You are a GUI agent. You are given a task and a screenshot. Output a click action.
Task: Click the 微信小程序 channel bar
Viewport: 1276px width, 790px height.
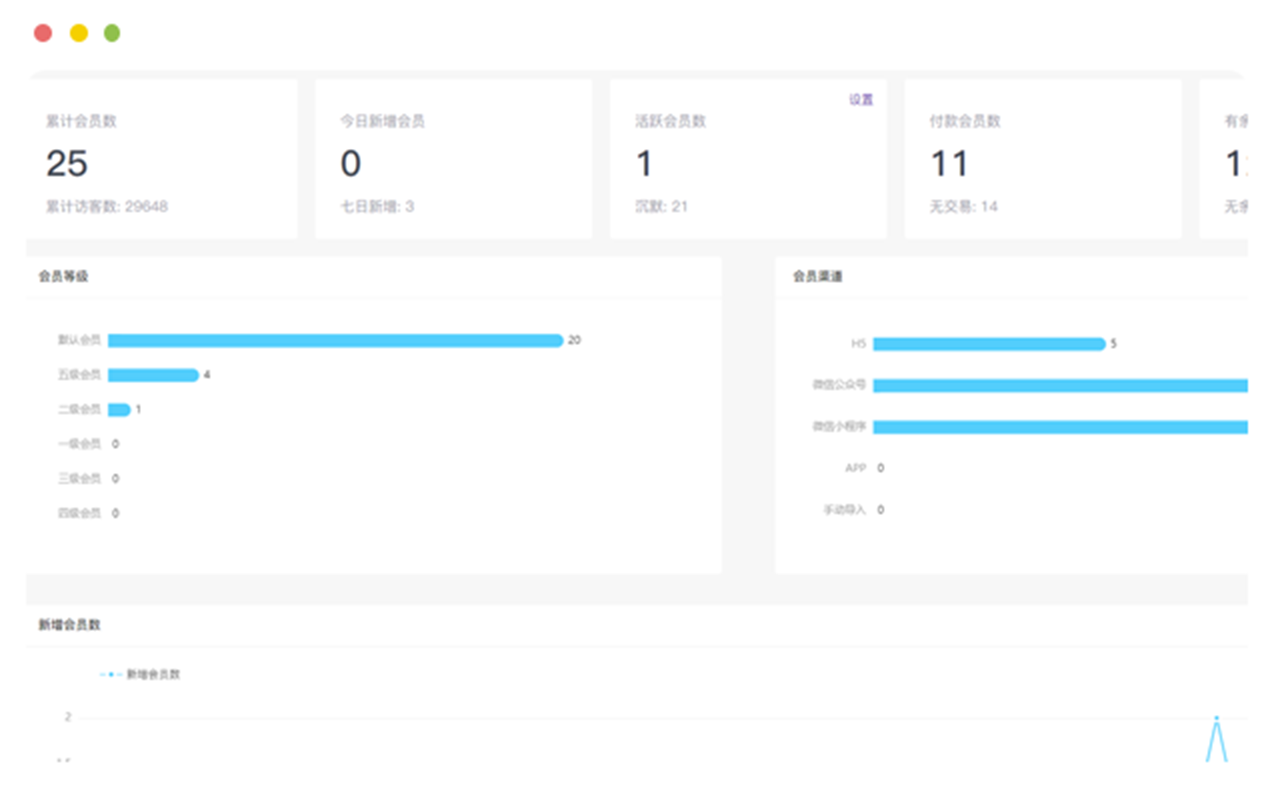coord(1060,428)
